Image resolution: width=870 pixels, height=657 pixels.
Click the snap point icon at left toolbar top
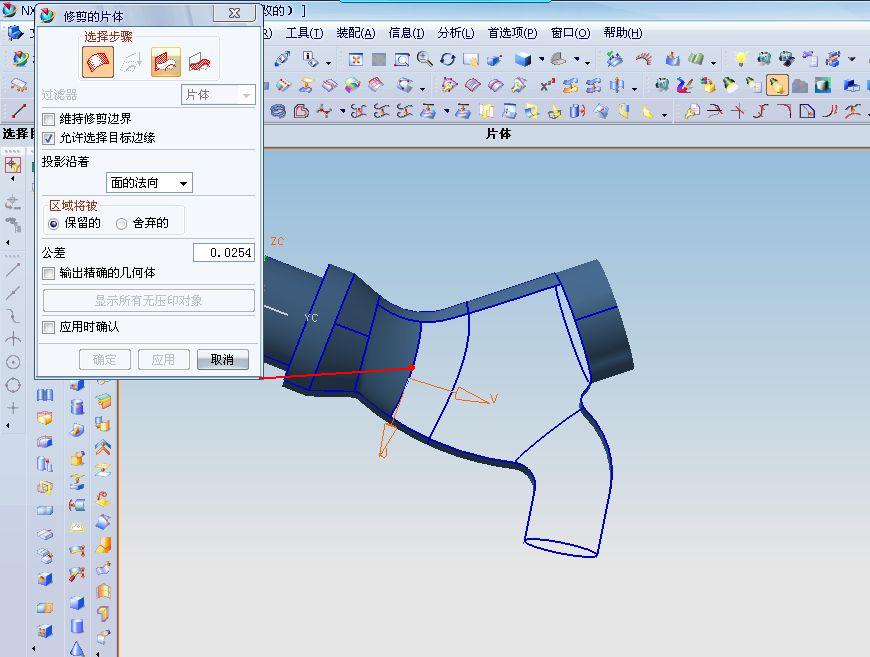[13, 165]
